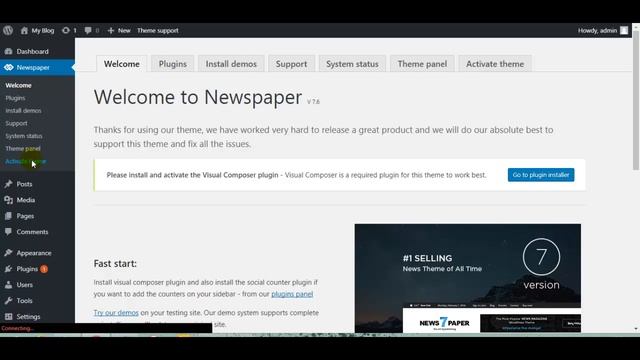Open Pages menu label
The image size is (640, 360).
pos(25,216)
